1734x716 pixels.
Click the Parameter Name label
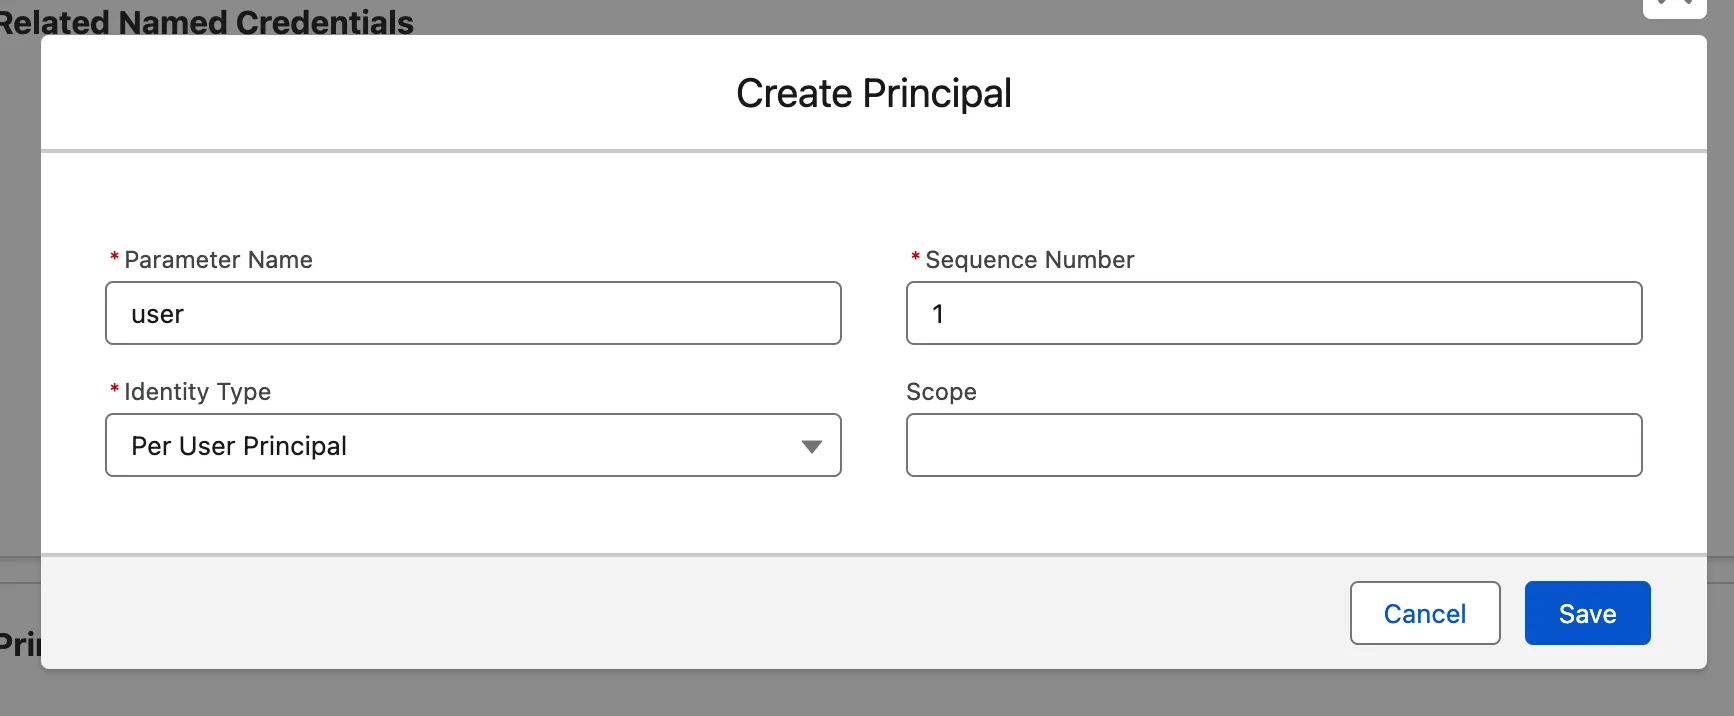[218, 260]
